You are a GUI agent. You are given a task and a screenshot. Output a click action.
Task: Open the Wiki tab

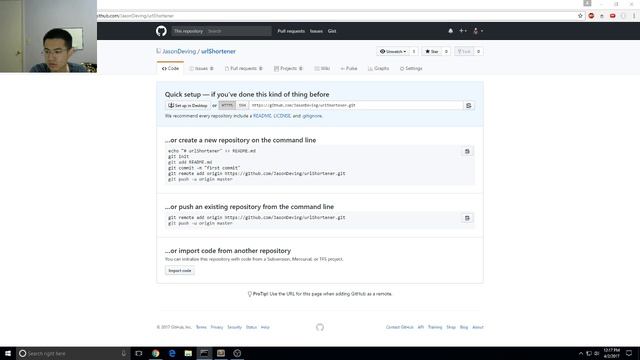click(322, 69)
